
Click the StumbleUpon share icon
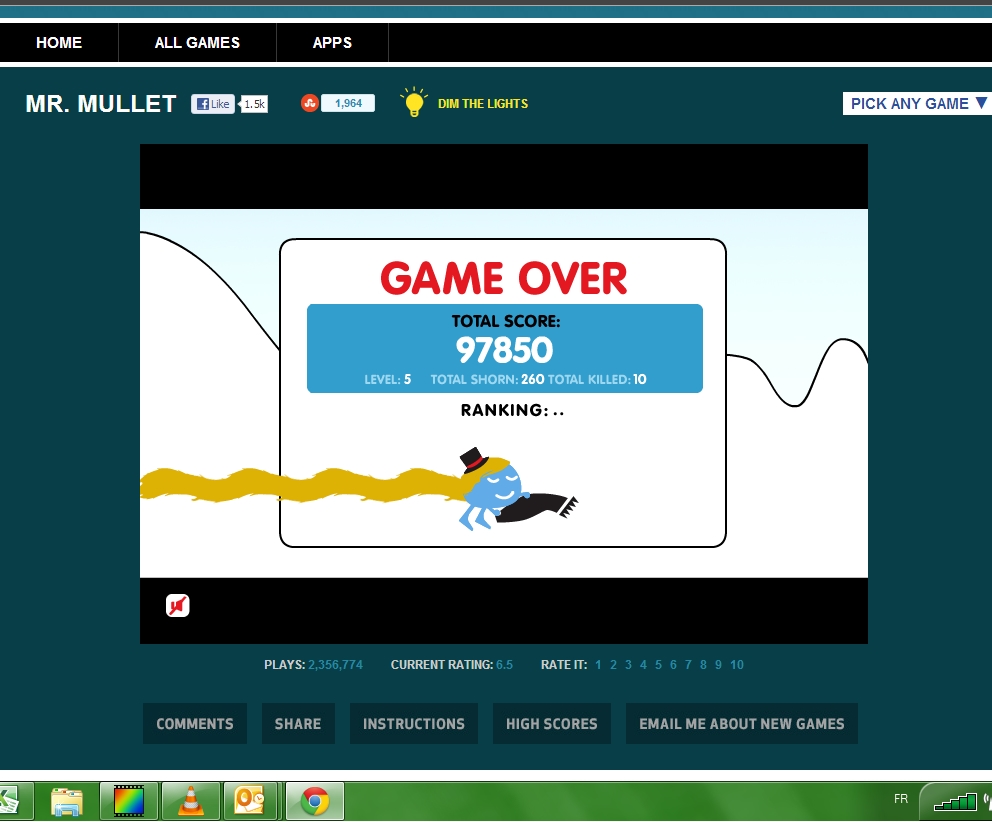(309, 103)
